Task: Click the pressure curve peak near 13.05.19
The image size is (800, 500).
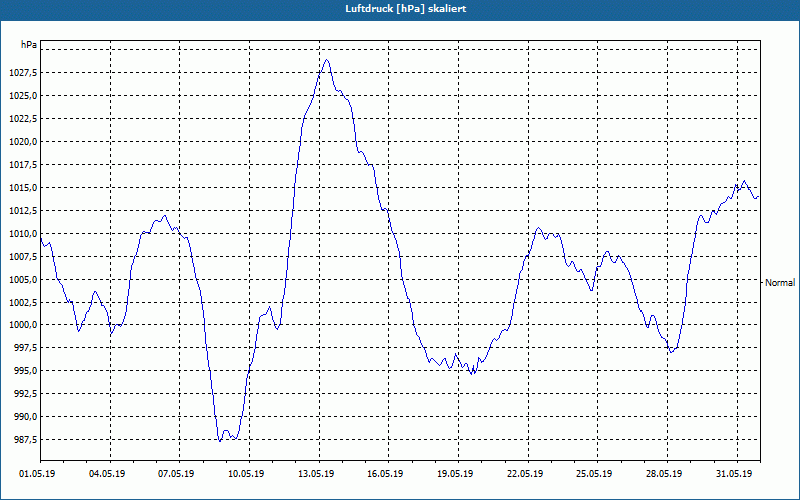Action: [327, 60]
